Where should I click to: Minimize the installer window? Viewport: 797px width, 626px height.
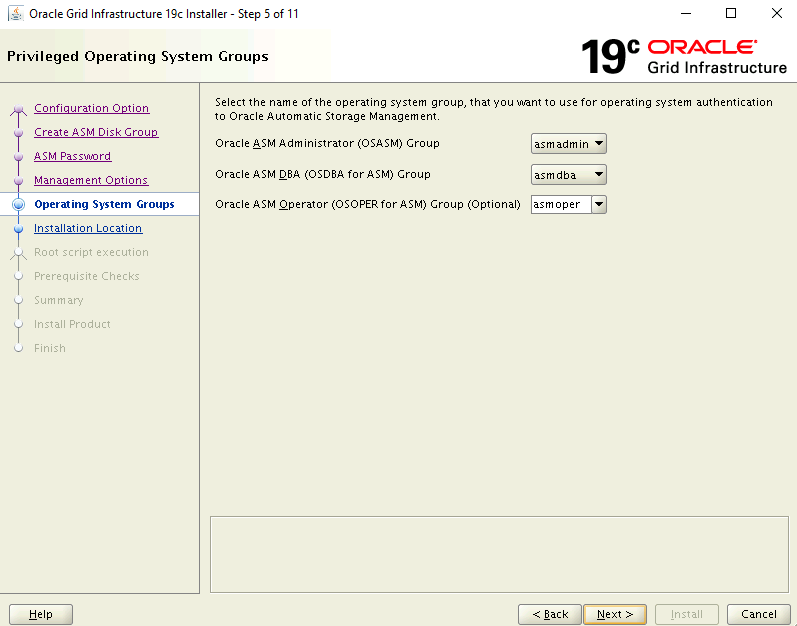686,14
